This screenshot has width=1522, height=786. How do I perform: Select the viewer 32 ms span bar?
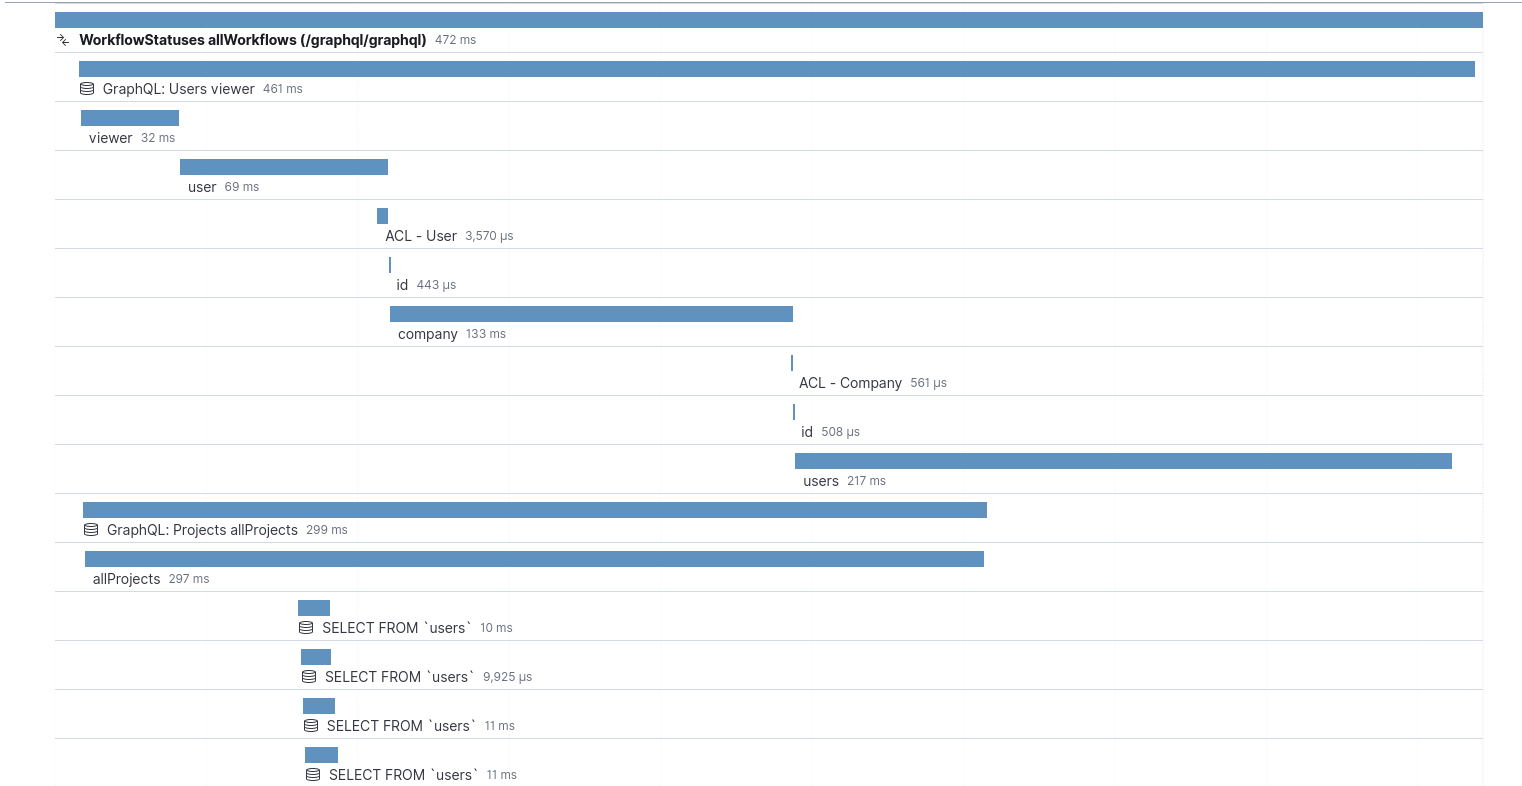click(130, 118)
